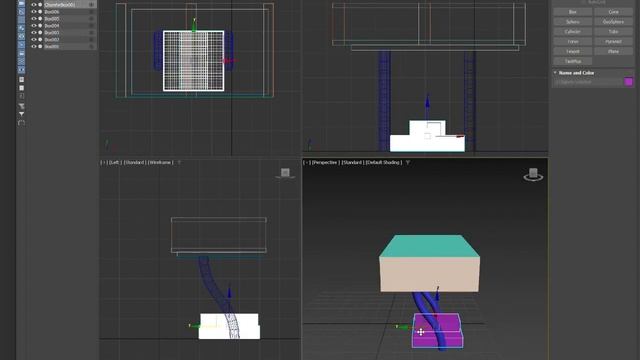Click Display None icon in explorer toolbar
The image size is (640, 360).
coord(22,88)
